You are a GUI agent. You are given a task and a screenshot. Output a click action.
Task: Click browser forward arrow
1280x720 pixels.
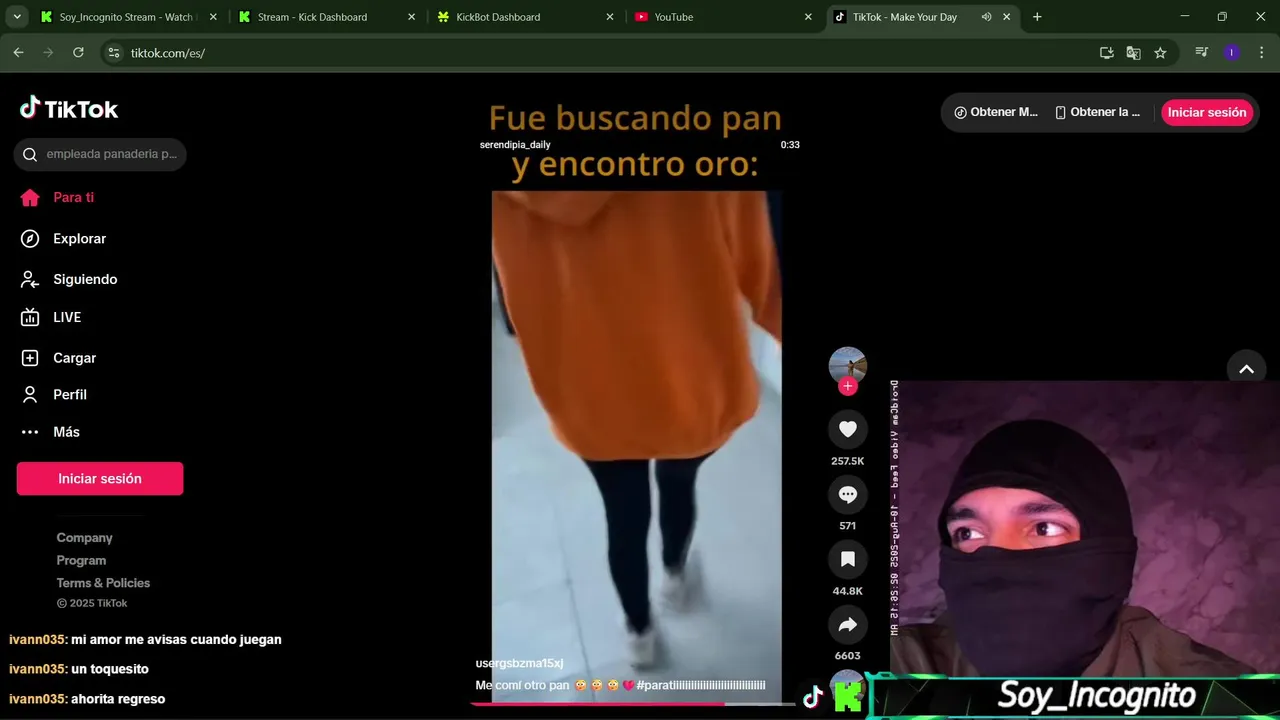tap(48, 53)
